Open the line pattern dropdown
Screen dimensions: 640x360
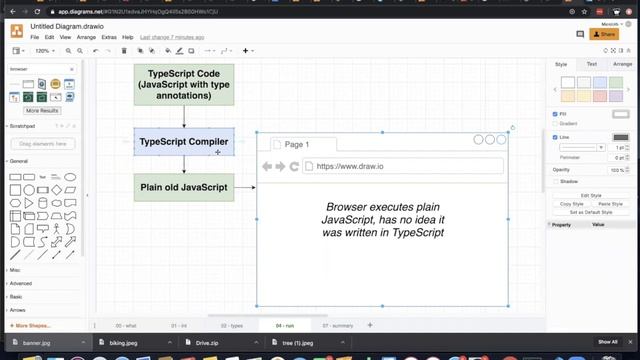[582, 147]
